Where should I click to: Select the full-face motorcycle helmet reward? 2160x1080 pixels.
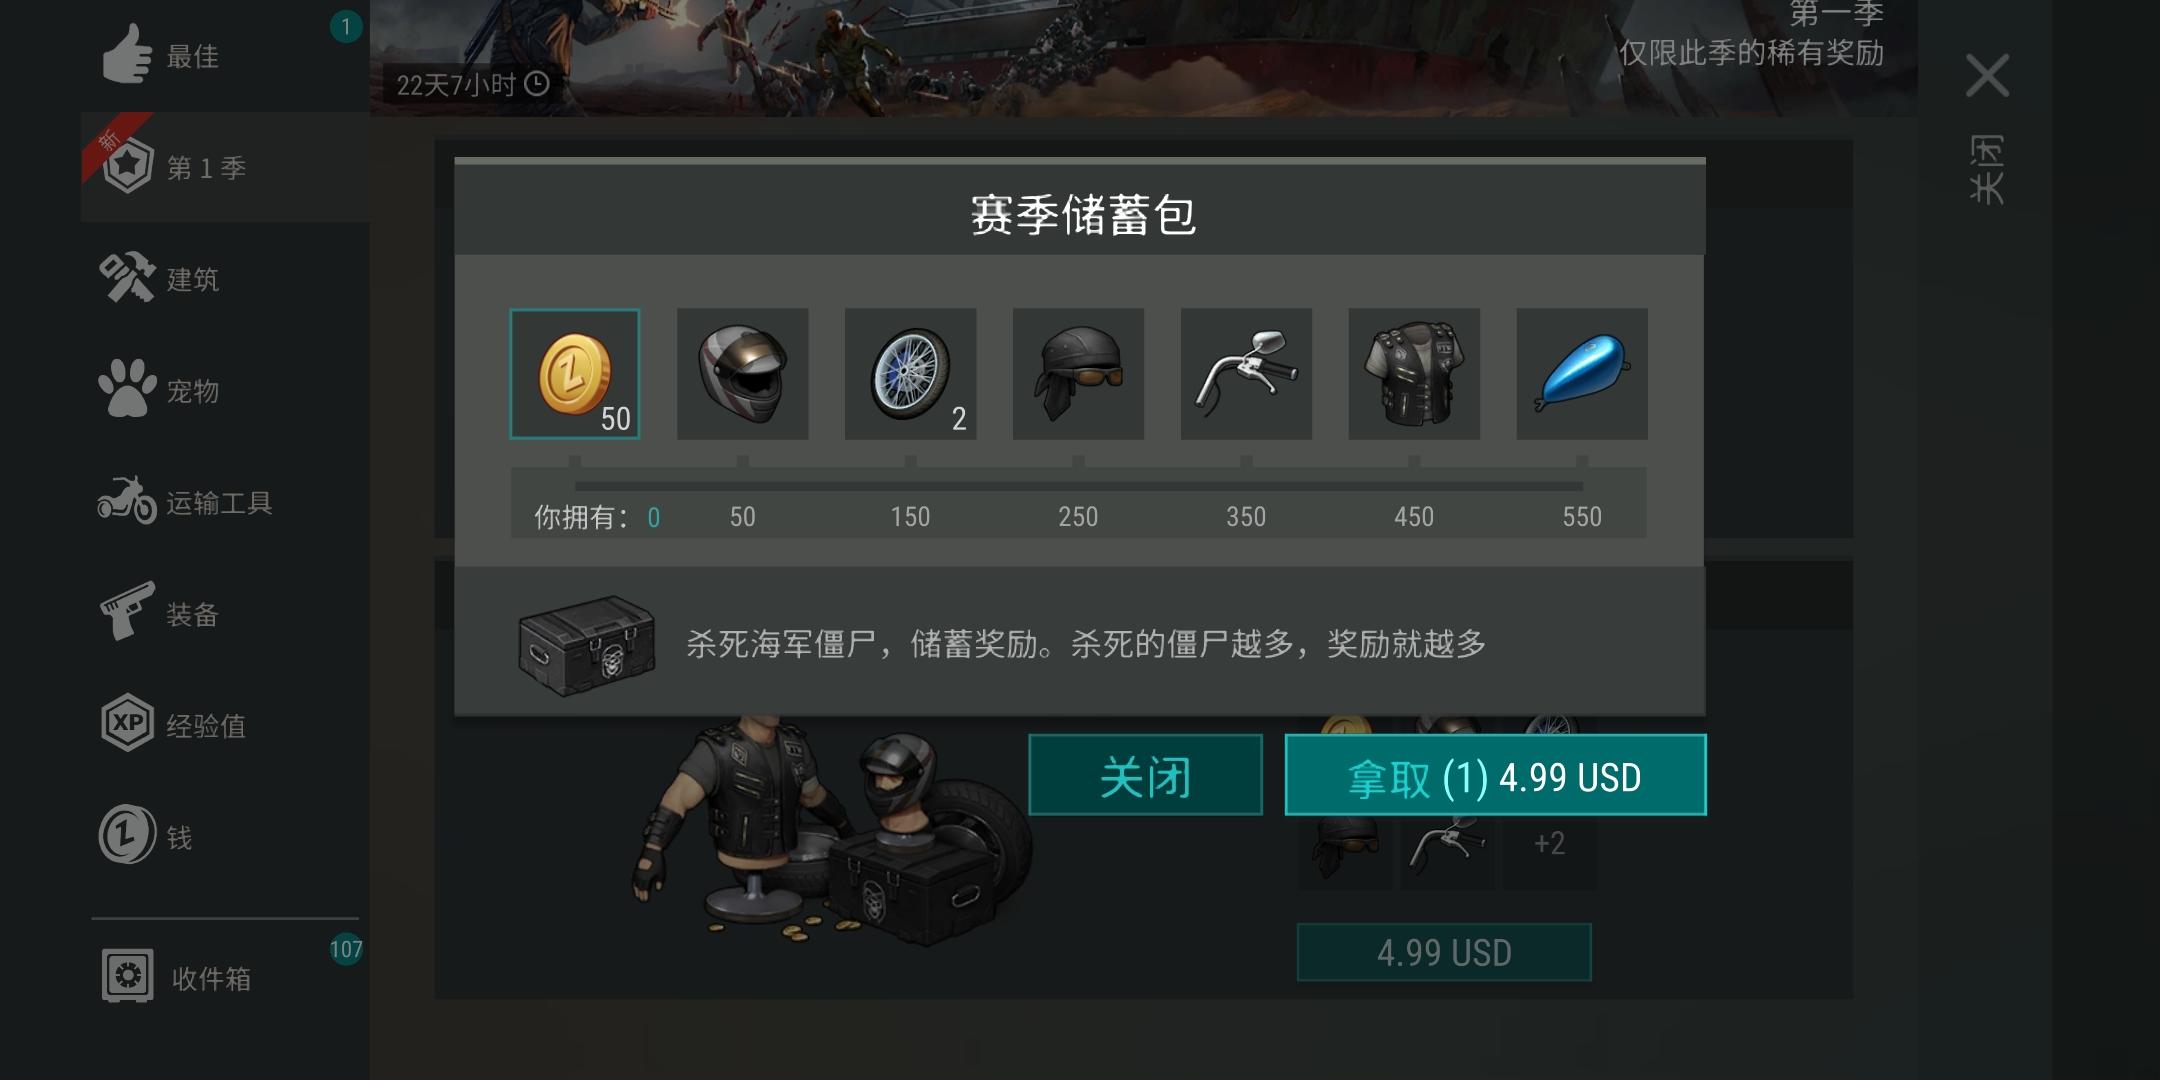coord(743,374)
